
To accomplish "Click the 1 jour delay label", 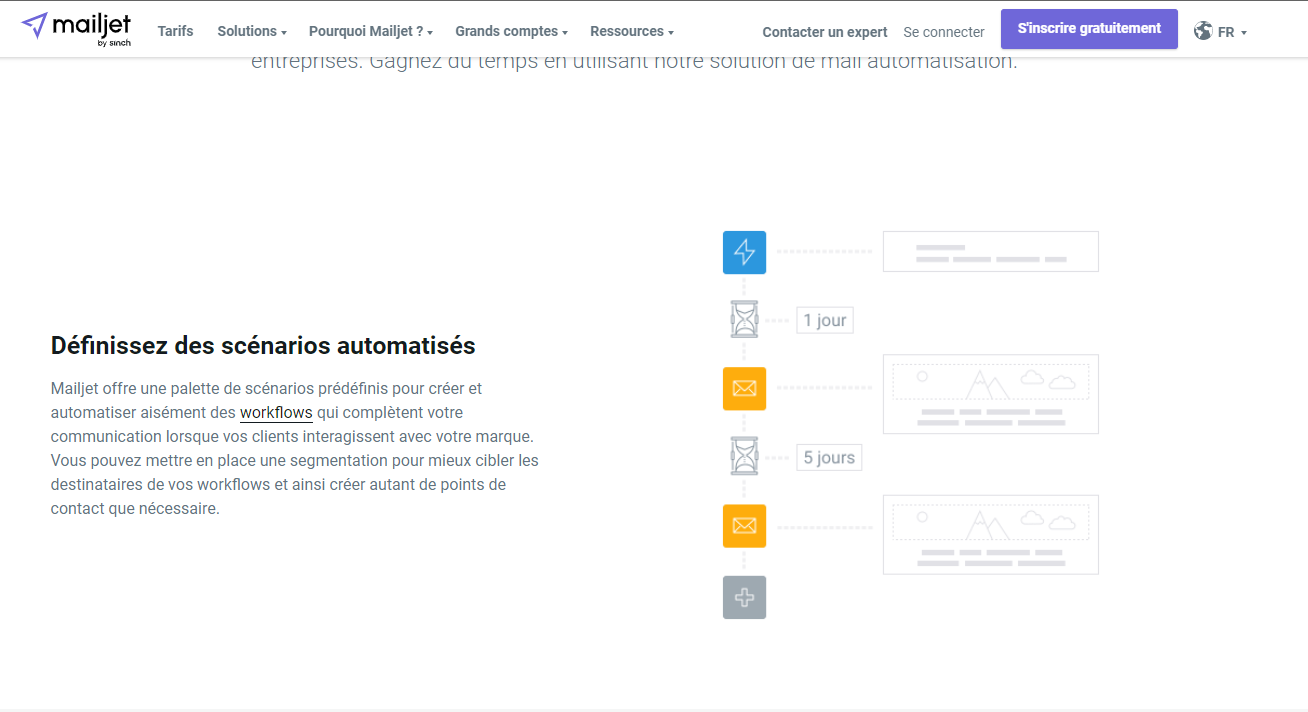I will tap(824, 320).
